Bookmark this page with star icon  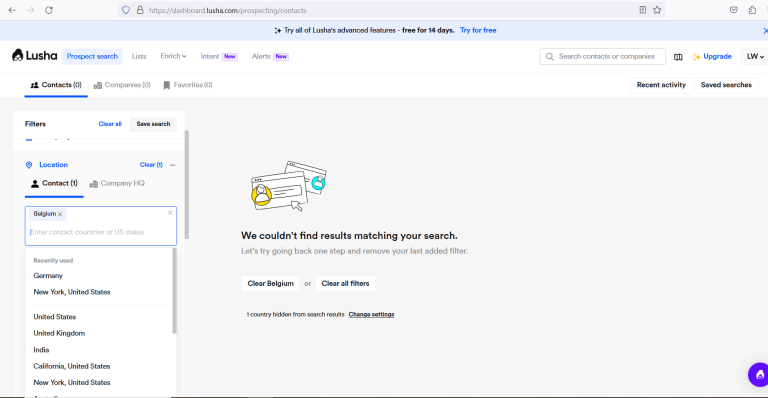pos(657,10)
